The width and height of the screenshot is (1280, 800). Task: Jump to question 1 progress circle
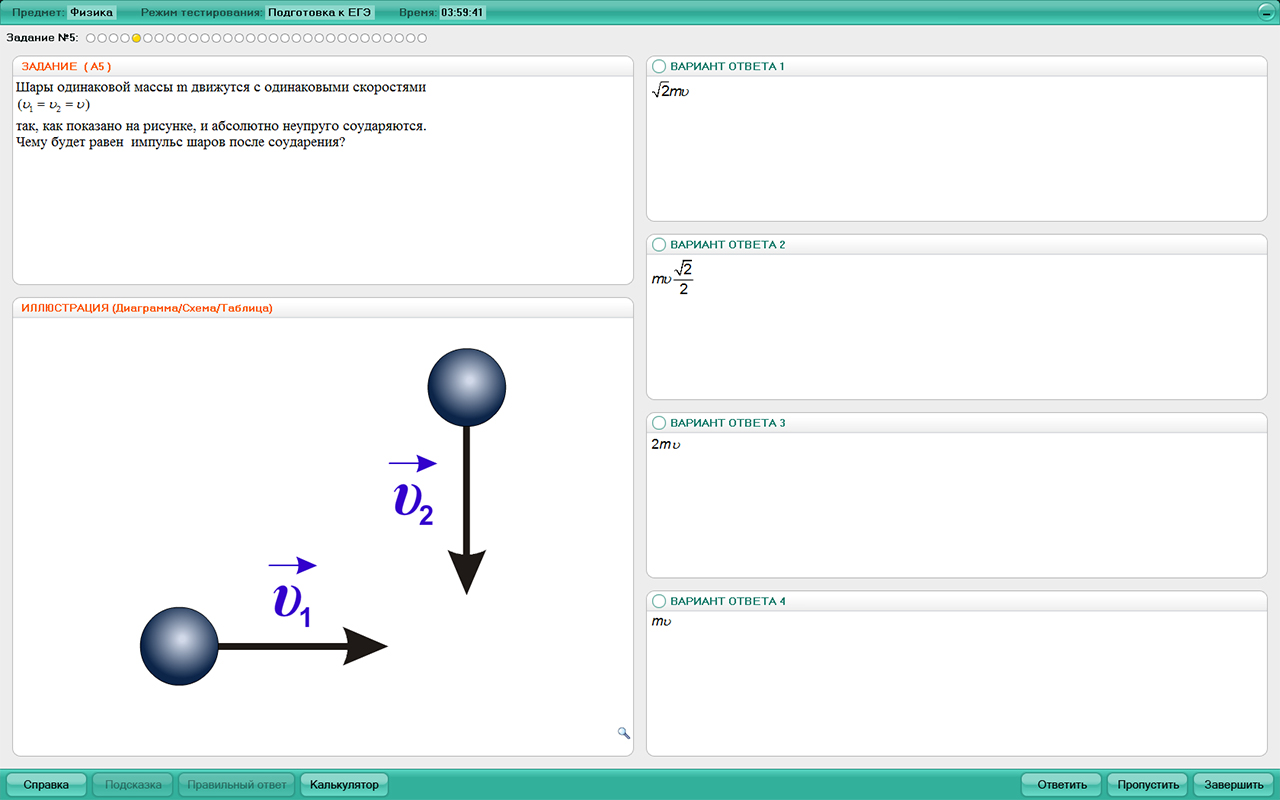point(90,38)
